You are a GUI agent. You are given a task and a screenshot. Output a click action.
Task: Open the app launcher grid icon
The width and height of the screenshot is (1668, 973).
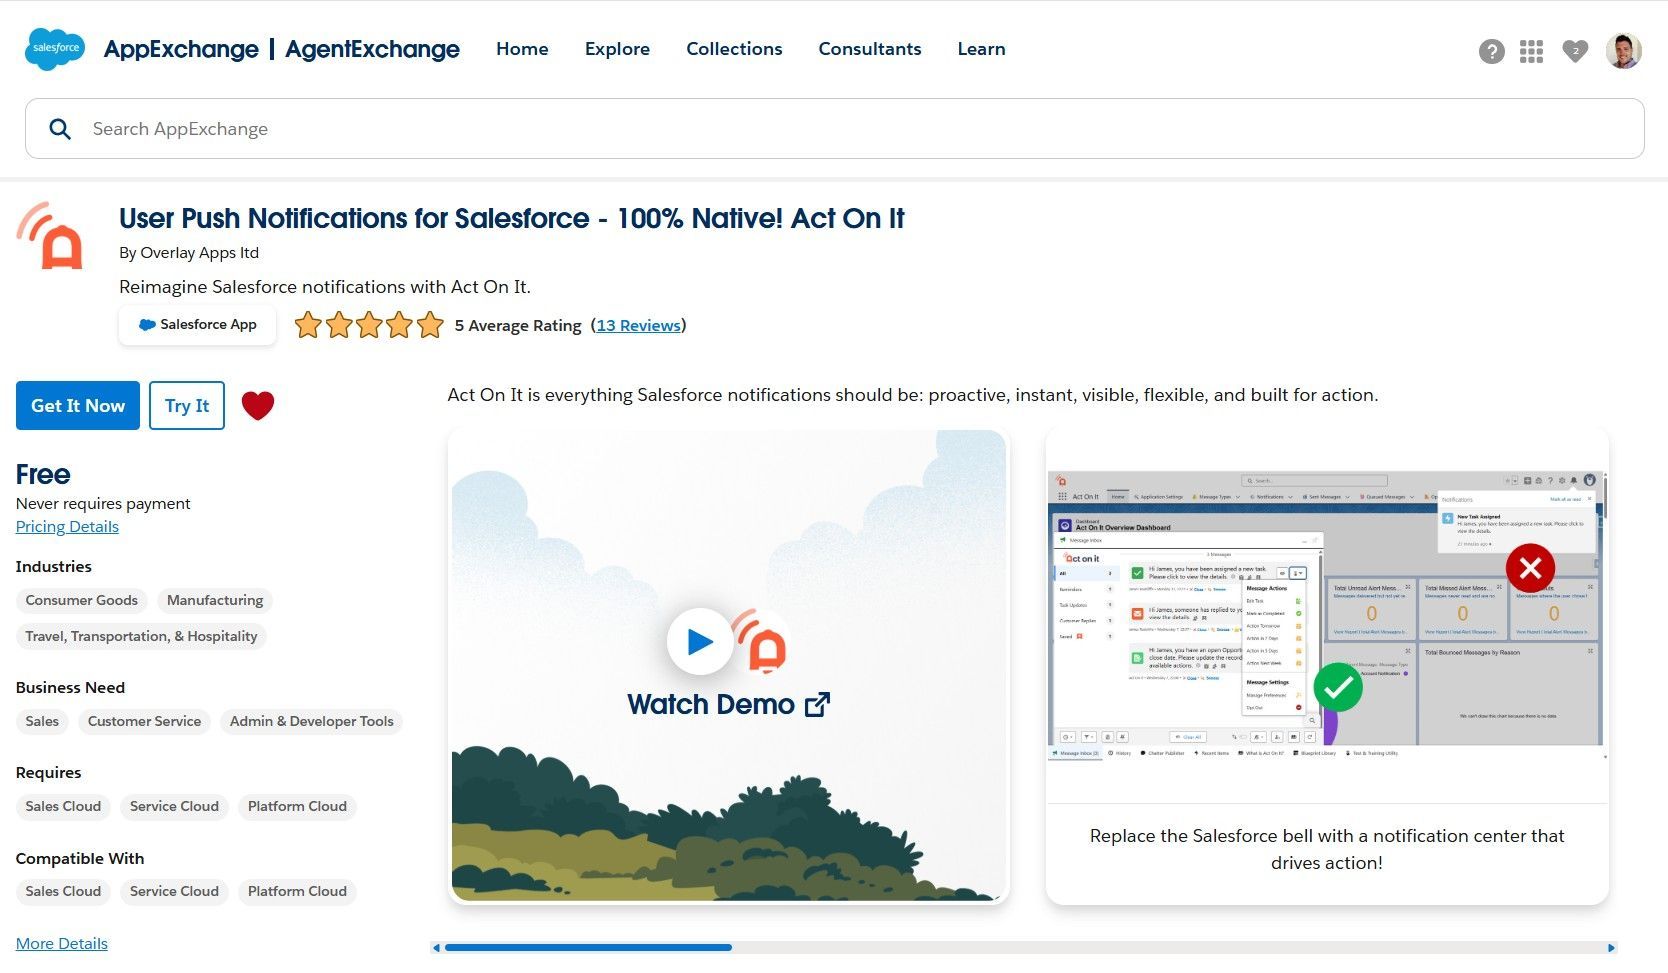click(1531, 51)
